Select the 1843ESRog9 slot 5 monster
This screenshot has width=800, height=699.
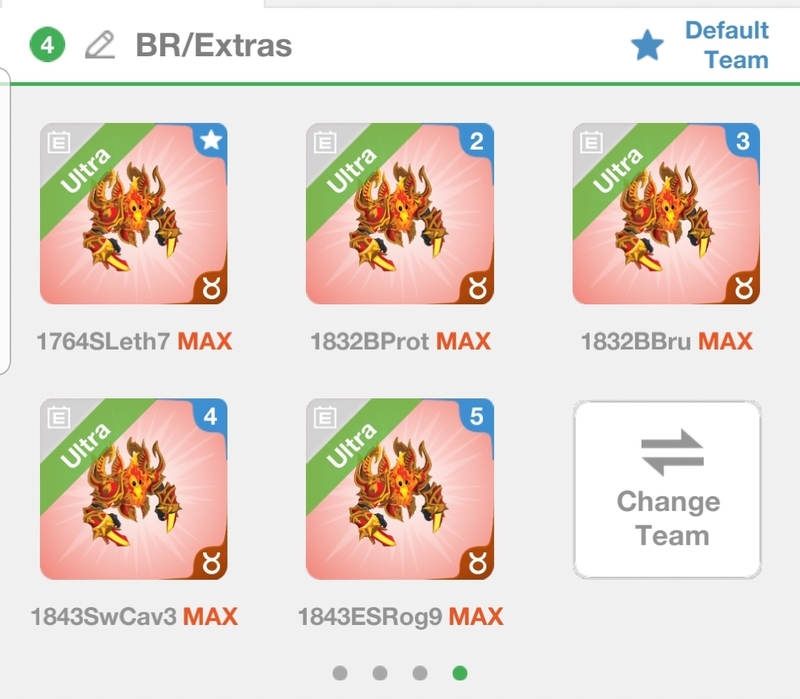pos(400,489)
